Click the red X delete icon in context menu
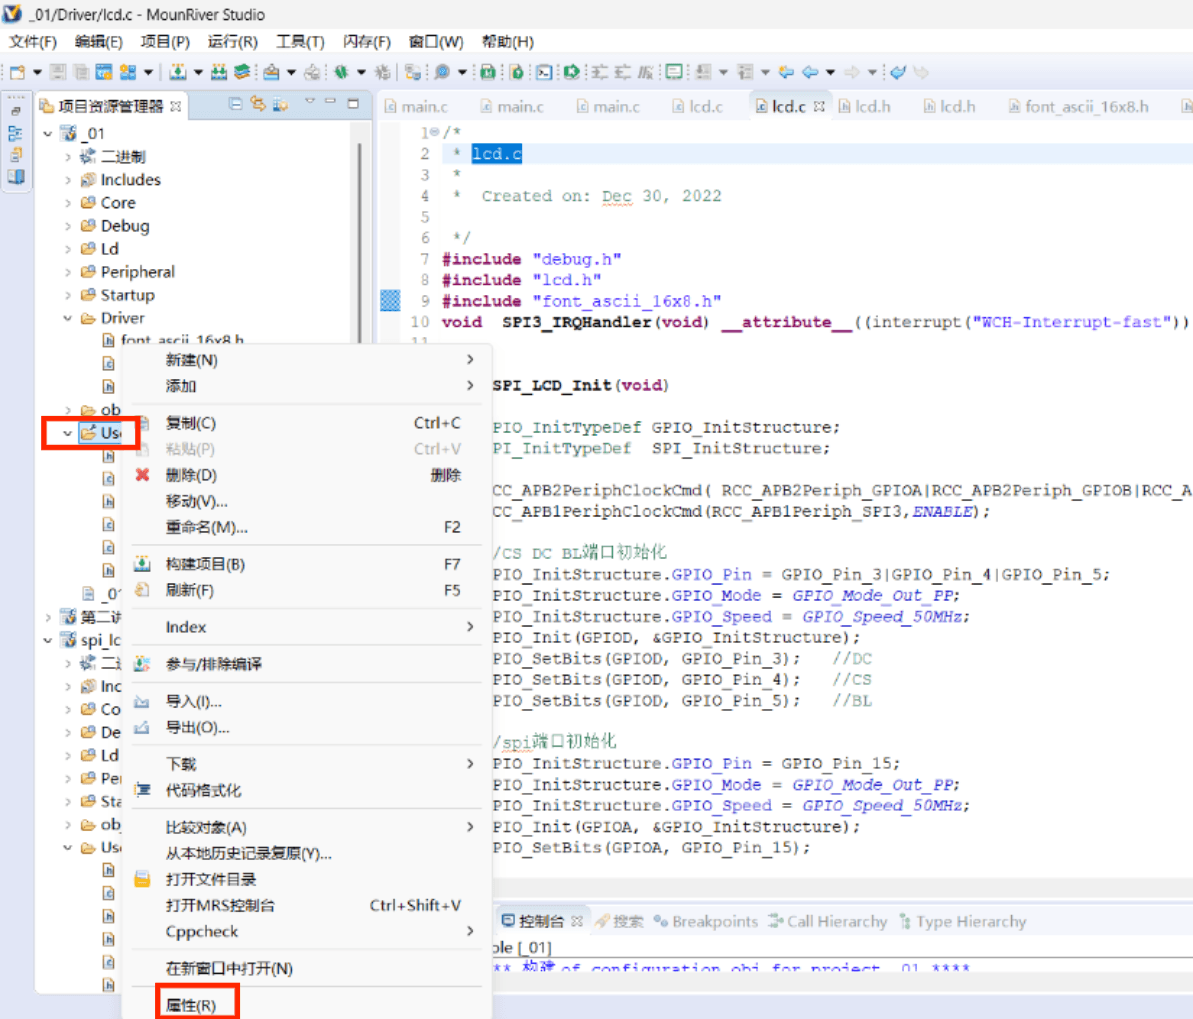 pyautogui.click(x=142, y=475)
